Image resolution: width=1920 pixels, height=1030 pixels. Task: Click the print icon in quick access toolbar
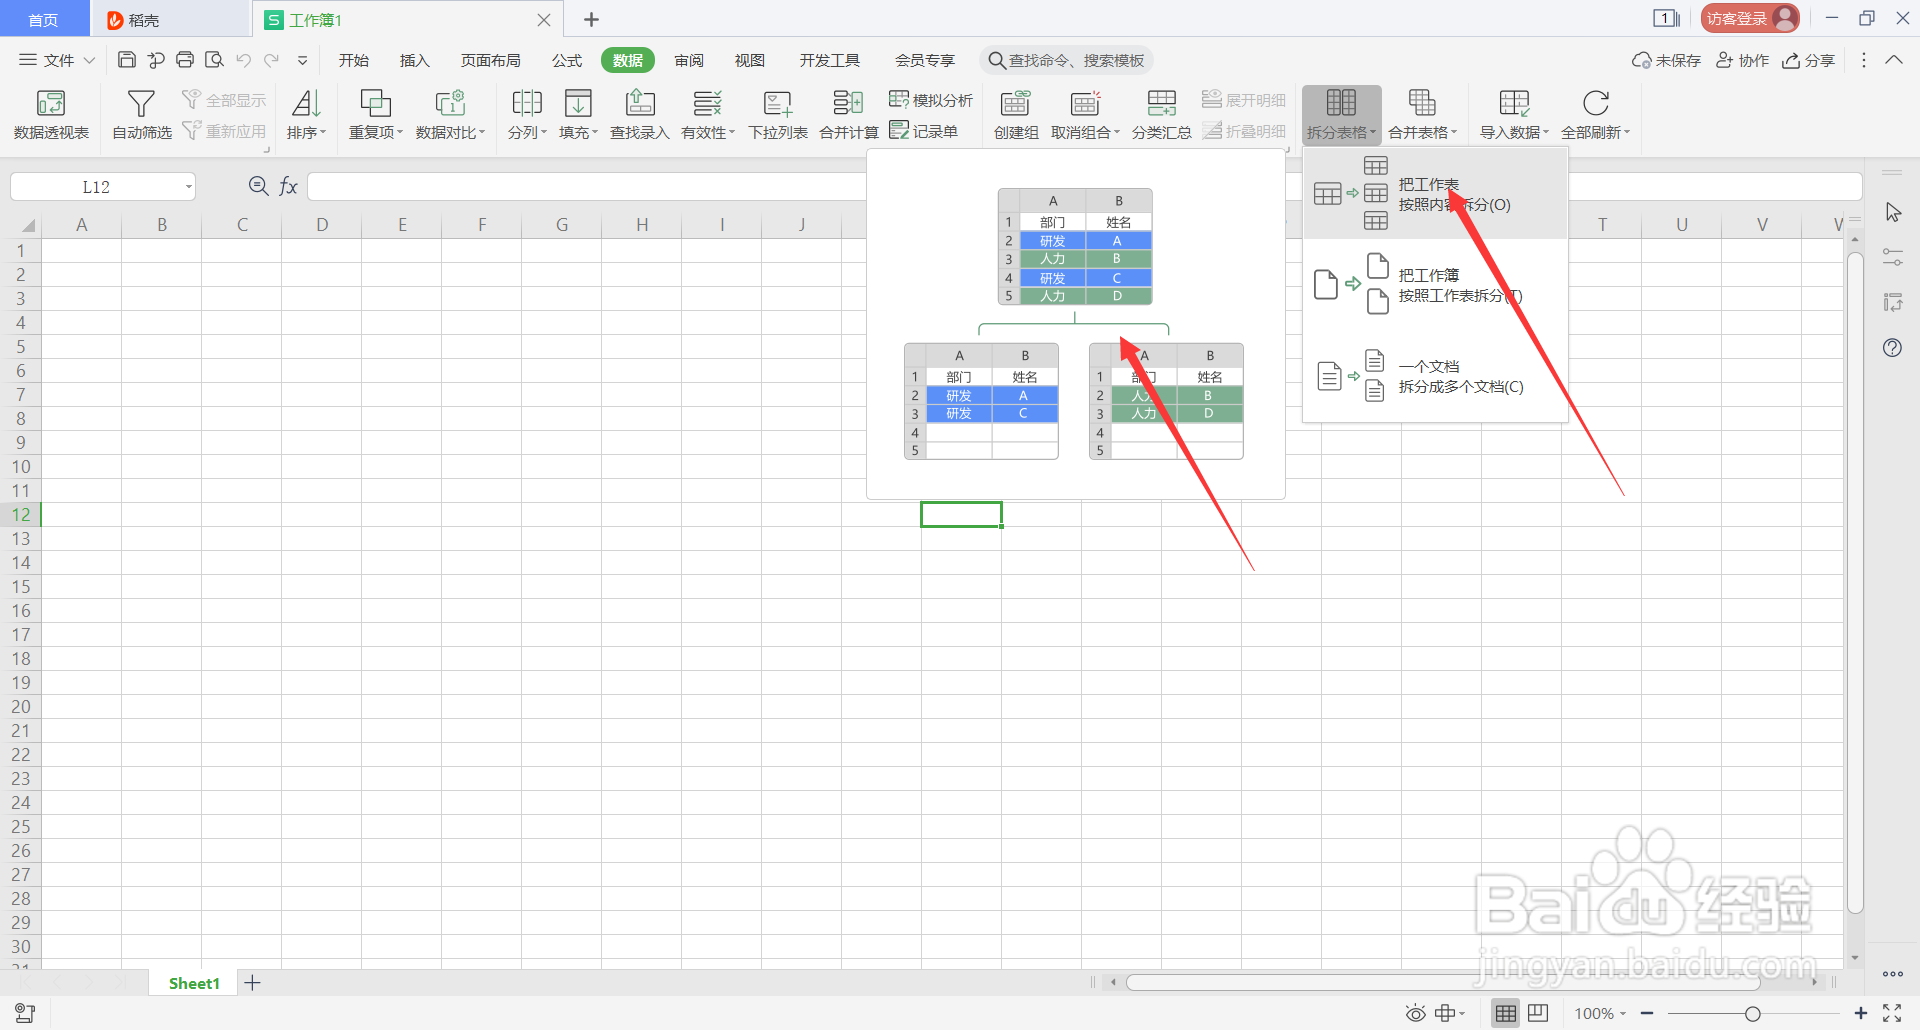tap(185, 60)
